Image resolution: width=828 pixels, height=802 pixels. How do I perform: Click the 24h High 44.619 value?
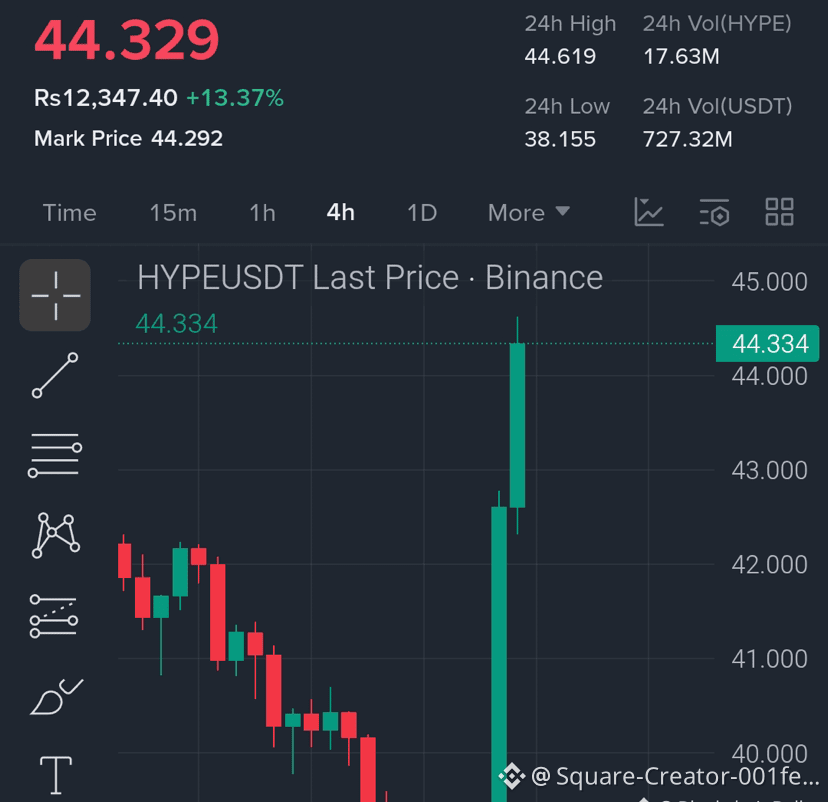coord(560,56)
